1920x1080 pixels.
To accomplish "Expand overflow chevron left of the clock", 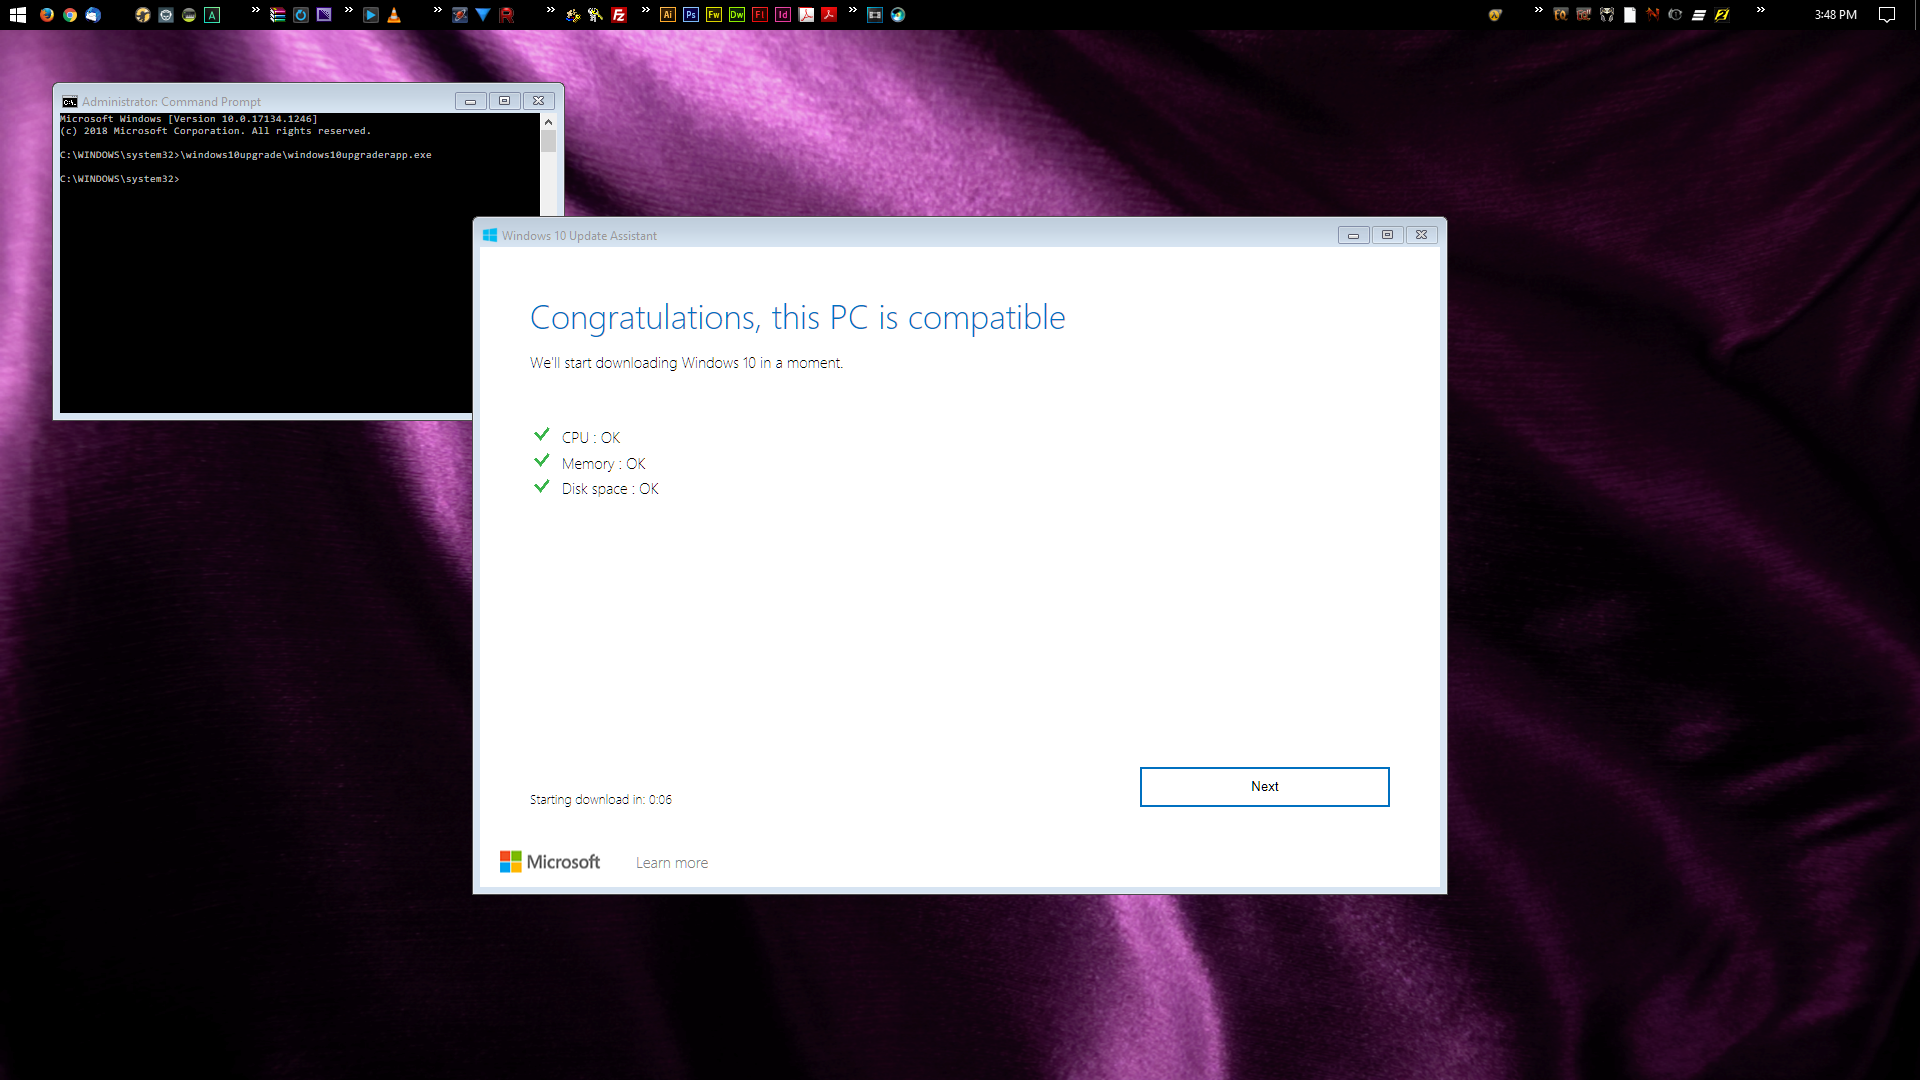I will 1761,10.
